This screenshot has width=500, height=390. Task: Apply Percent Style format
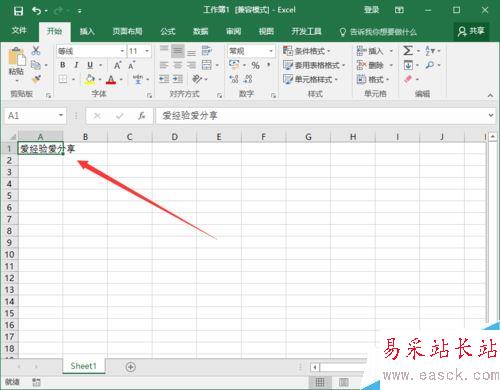pos(256,65)
